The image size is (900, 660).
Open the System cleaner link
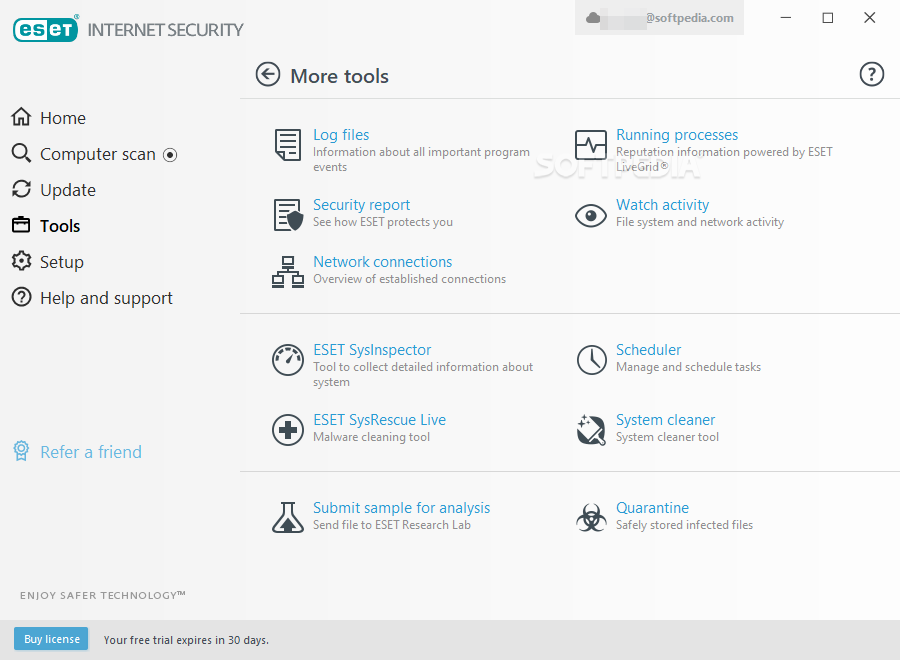665,420
